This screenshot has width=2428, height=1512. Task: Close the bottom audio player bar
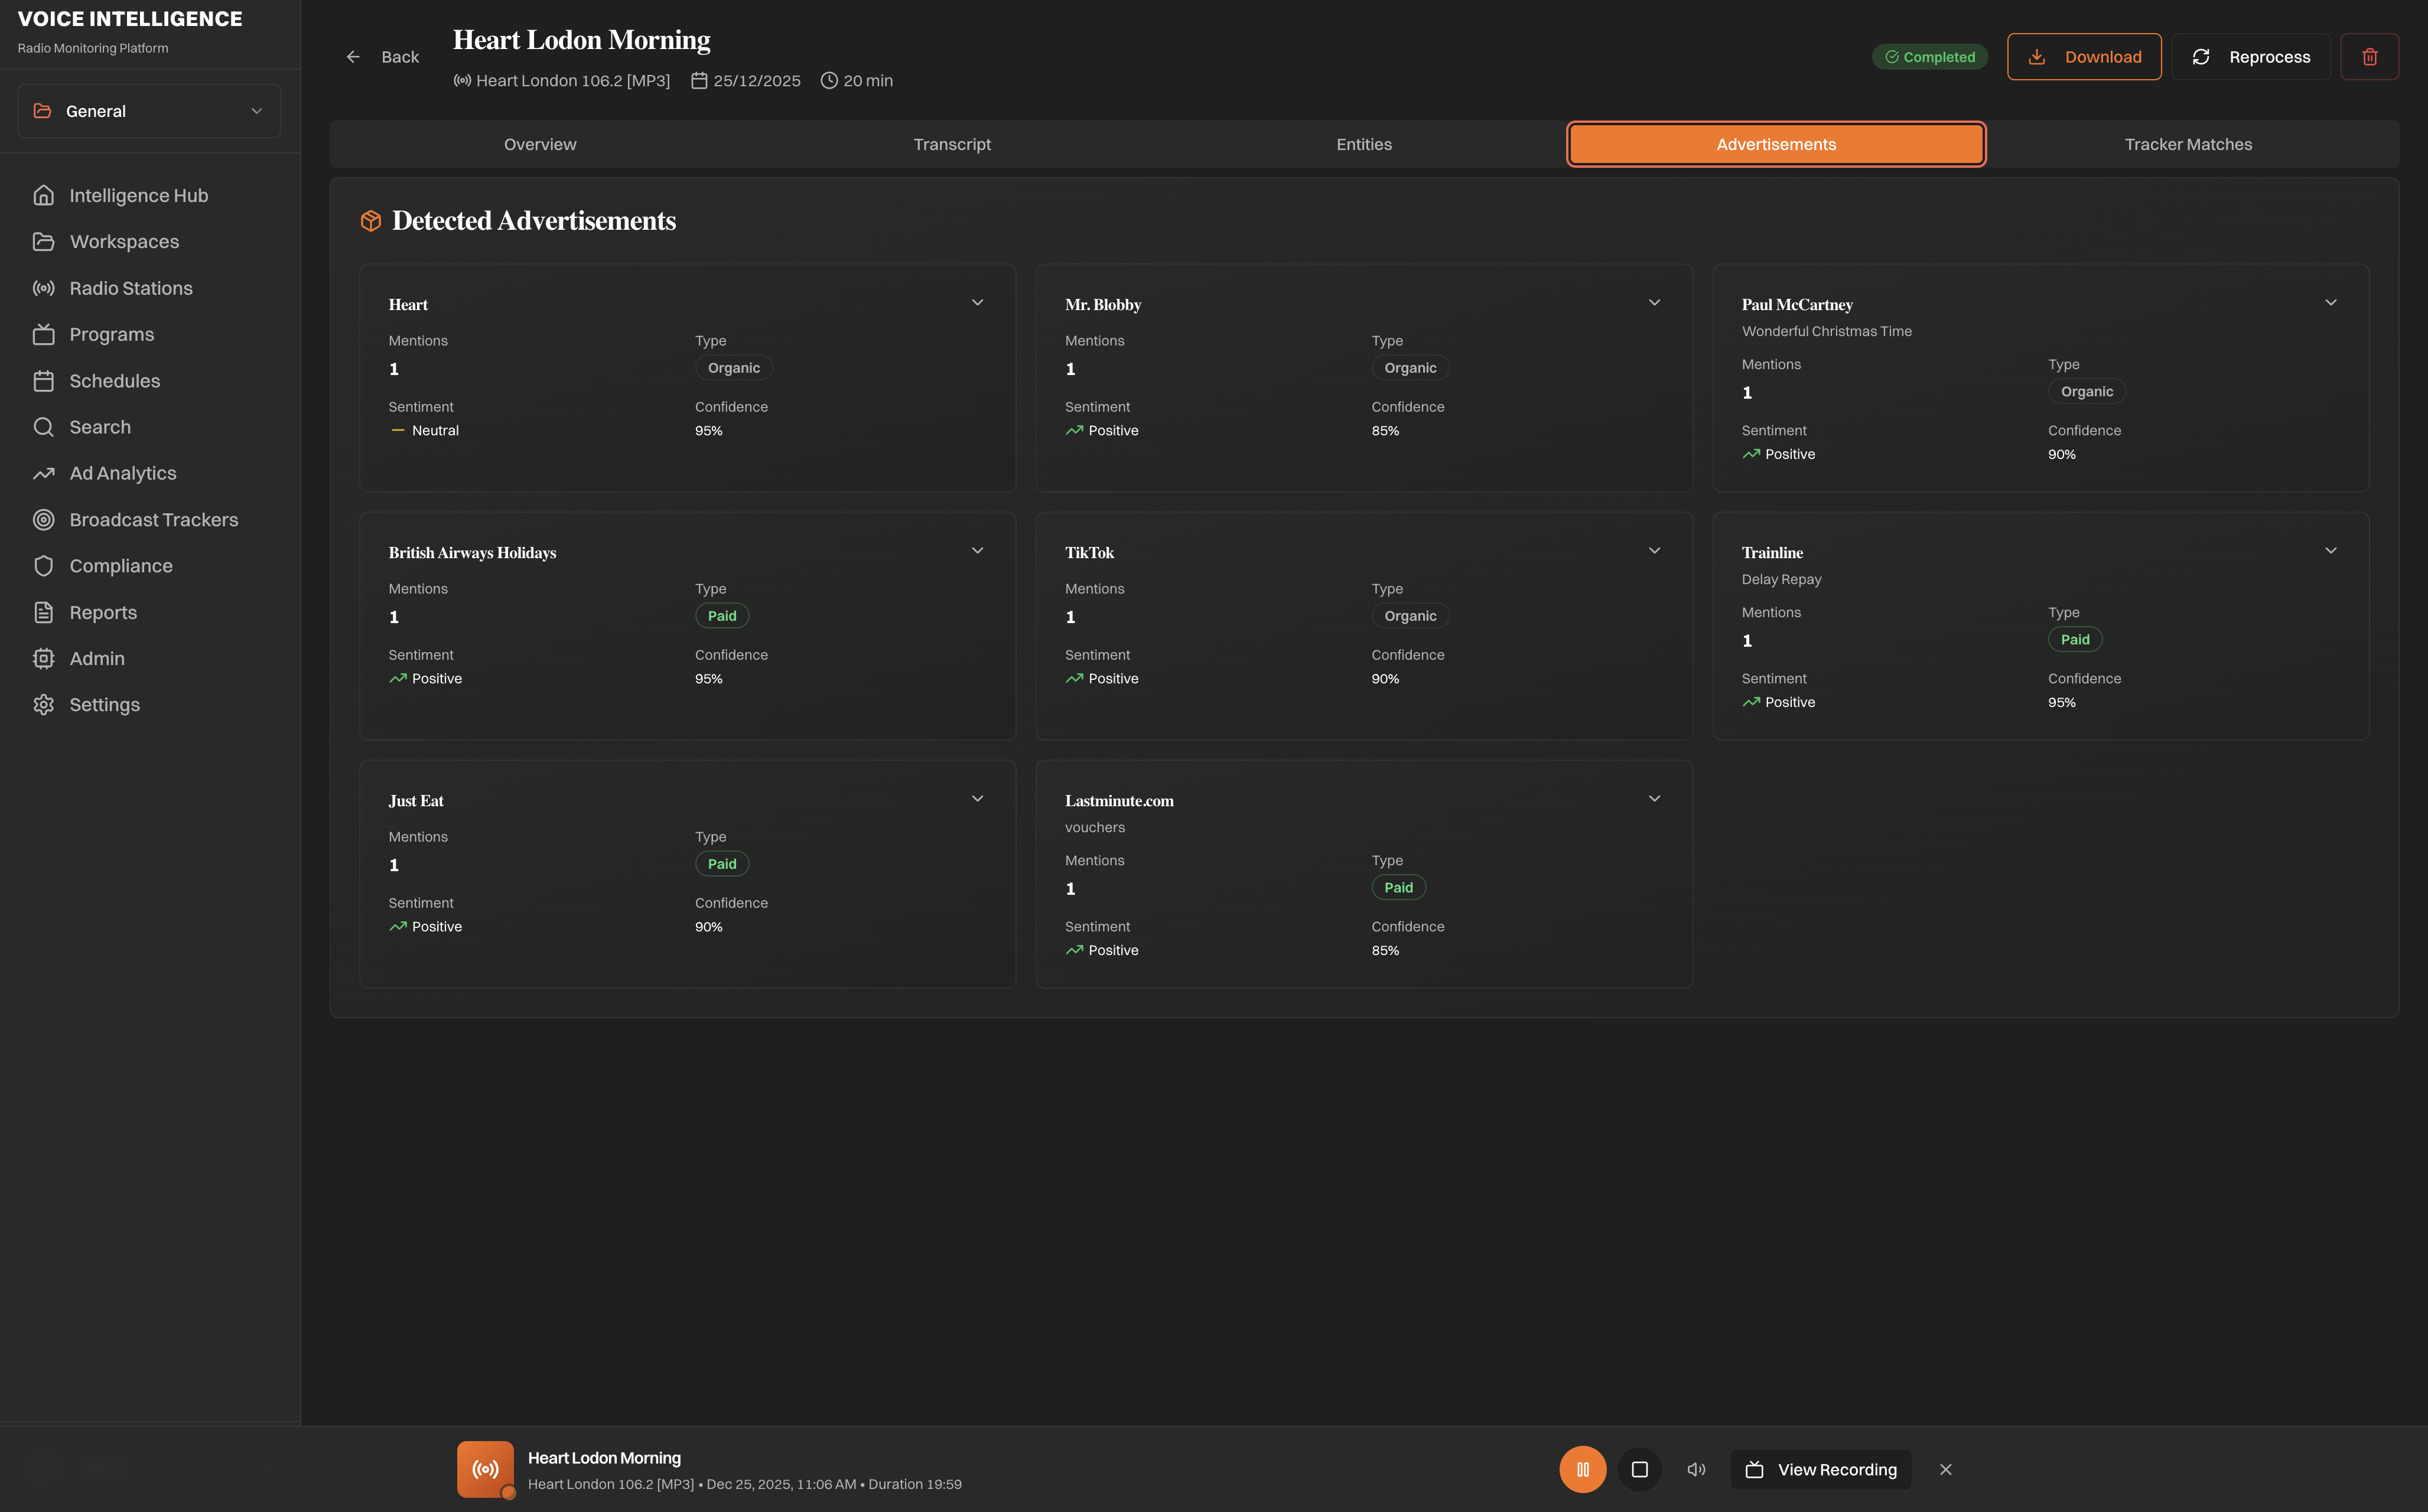(1945, 1469)
